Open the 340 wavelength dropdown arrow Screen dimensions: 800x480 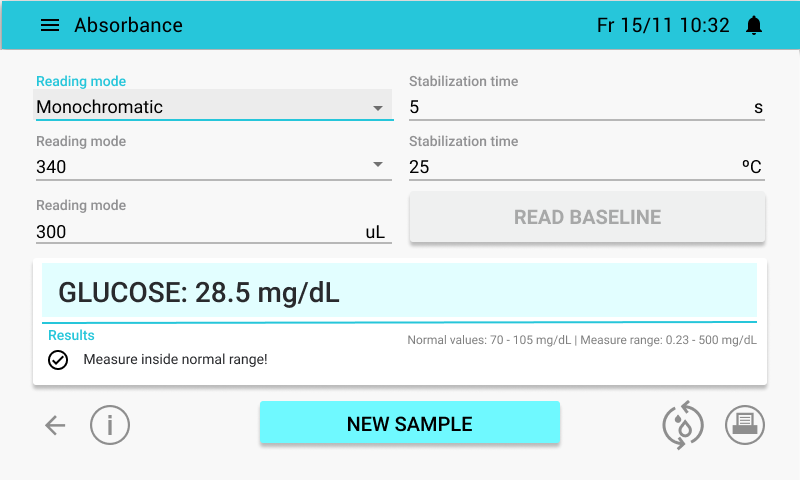click(x=378, y=165)
